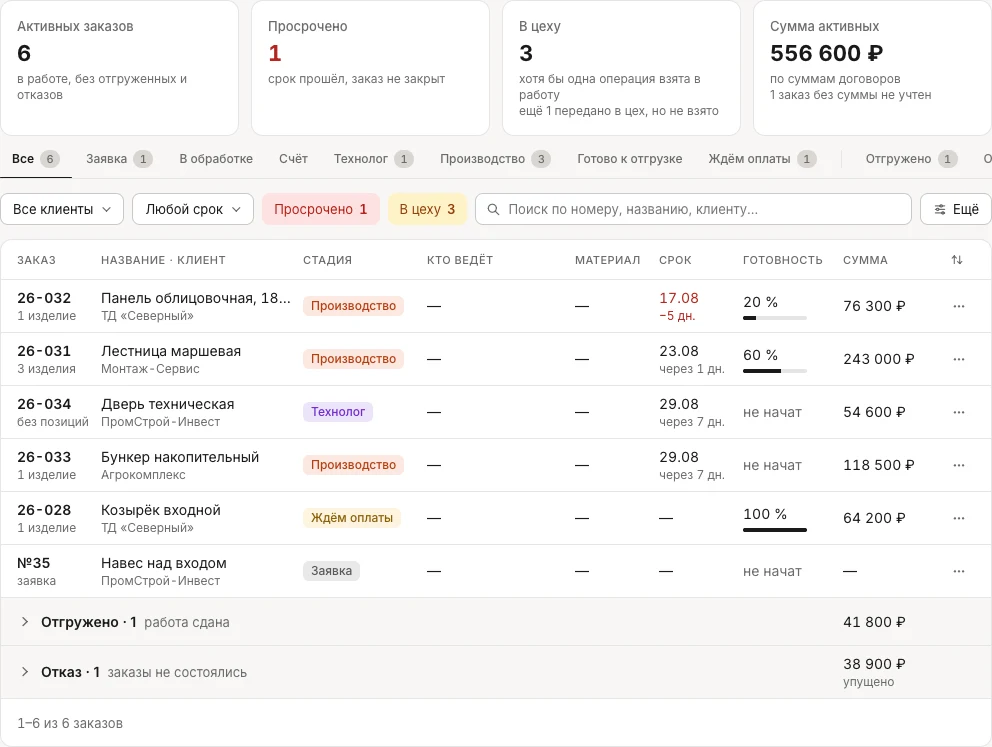Viewport: 992px width, 747px height.
Task: Click the Ещё filters button
Action: (956, 209)
